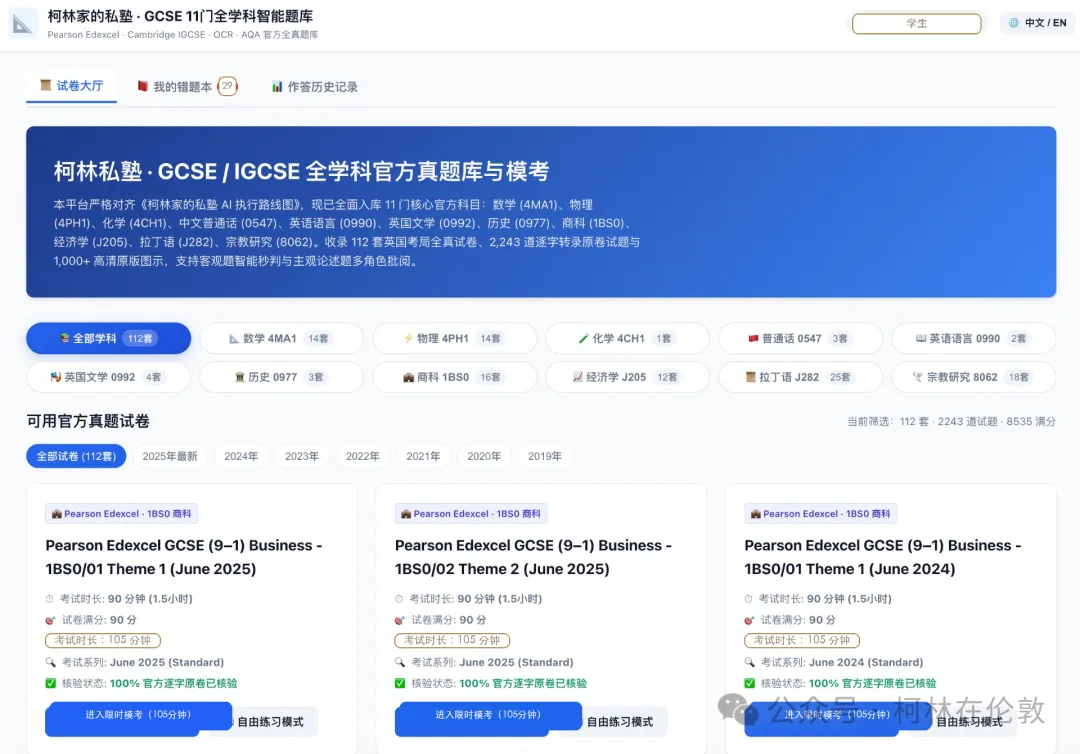Click the dove icon on 宗教研究 8062

tap(917, 377)
